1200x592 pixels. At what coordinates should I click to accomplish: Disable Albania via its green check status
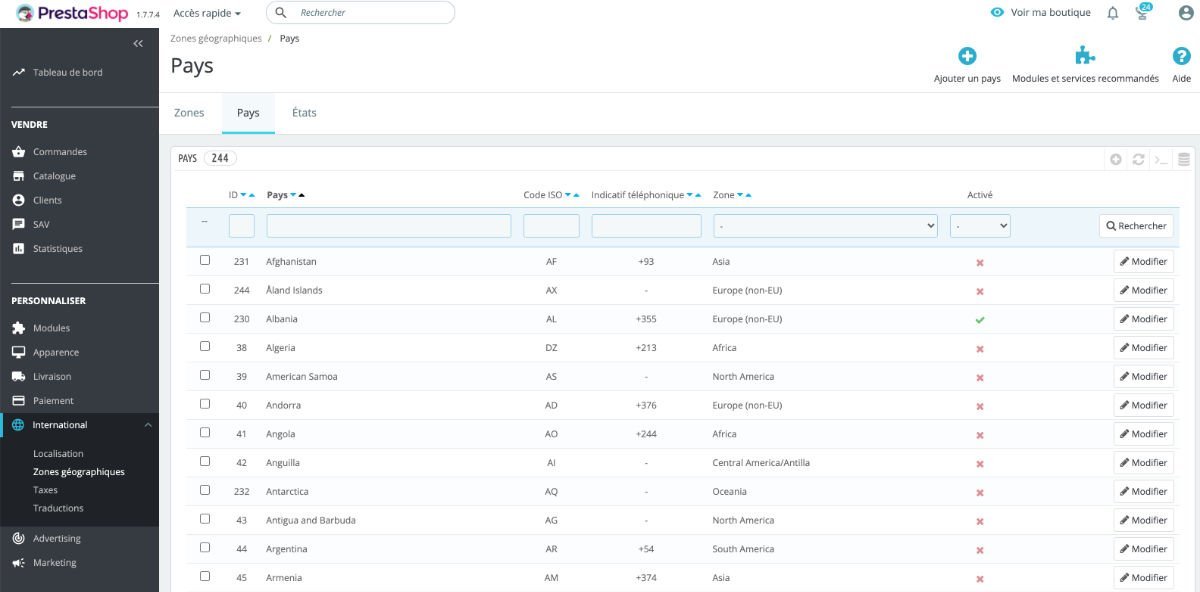pos(980,320)
